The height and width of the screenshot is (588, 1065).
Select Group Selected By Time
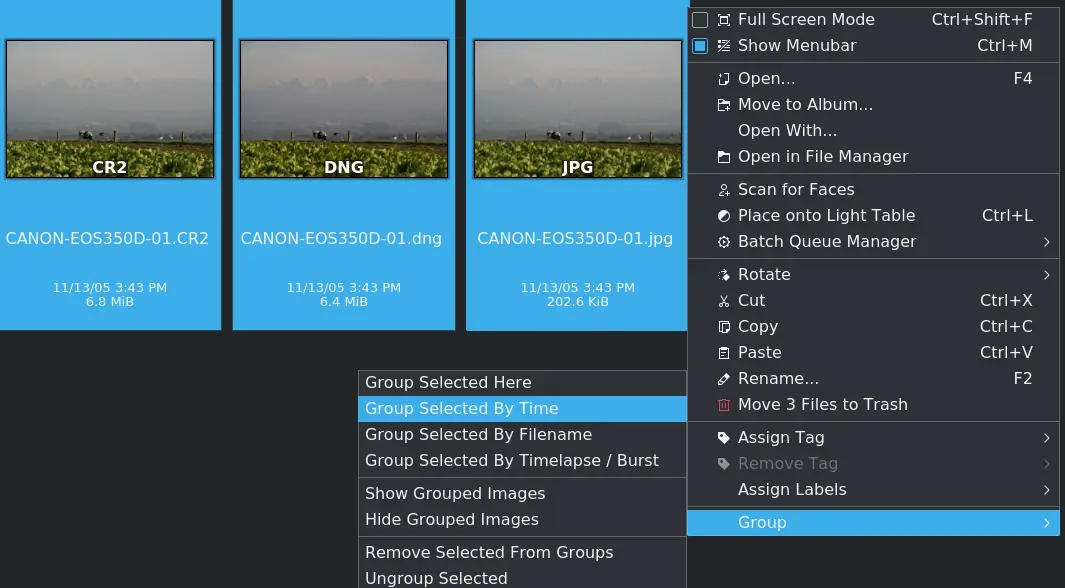461,408
